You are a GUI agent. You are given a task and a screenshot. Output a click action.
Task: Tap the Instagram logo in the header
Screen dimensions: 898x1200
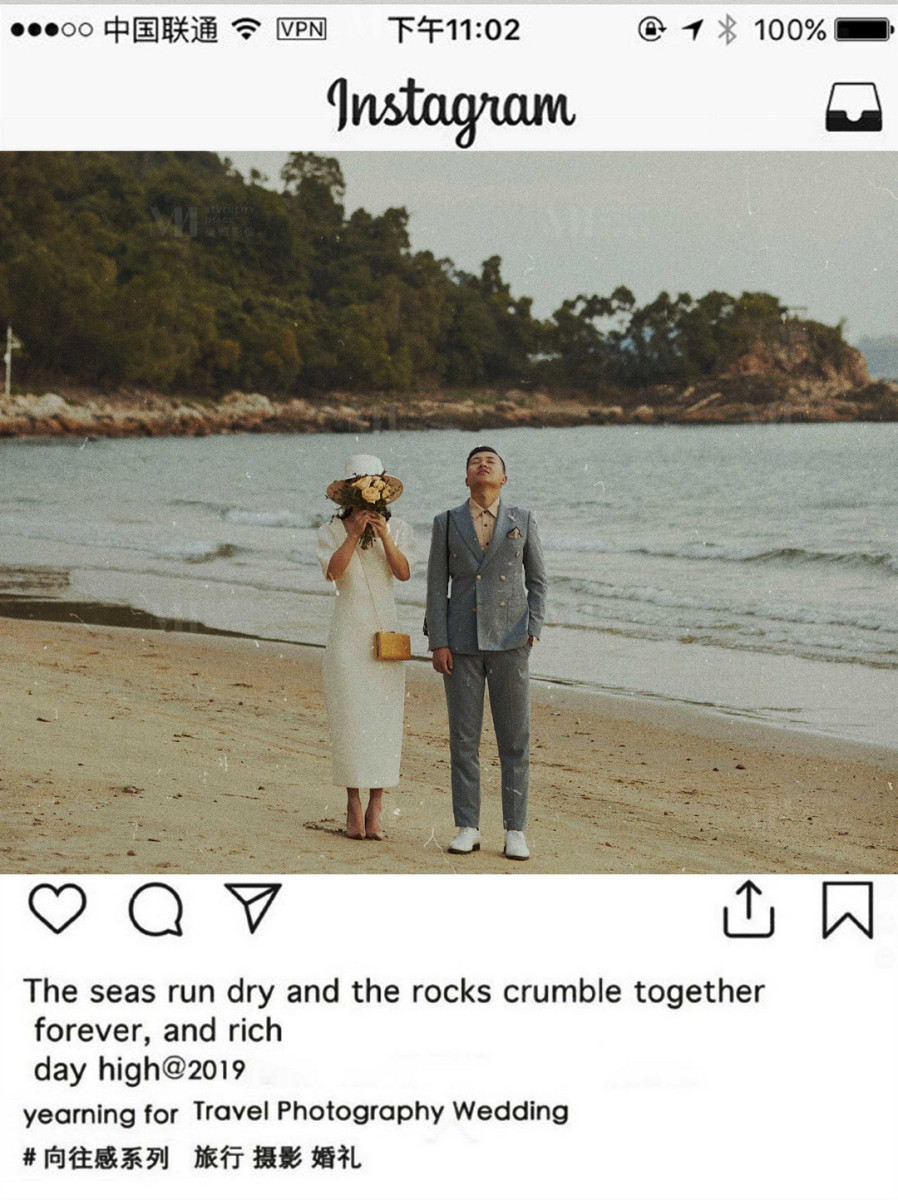(x=451, y=108)
